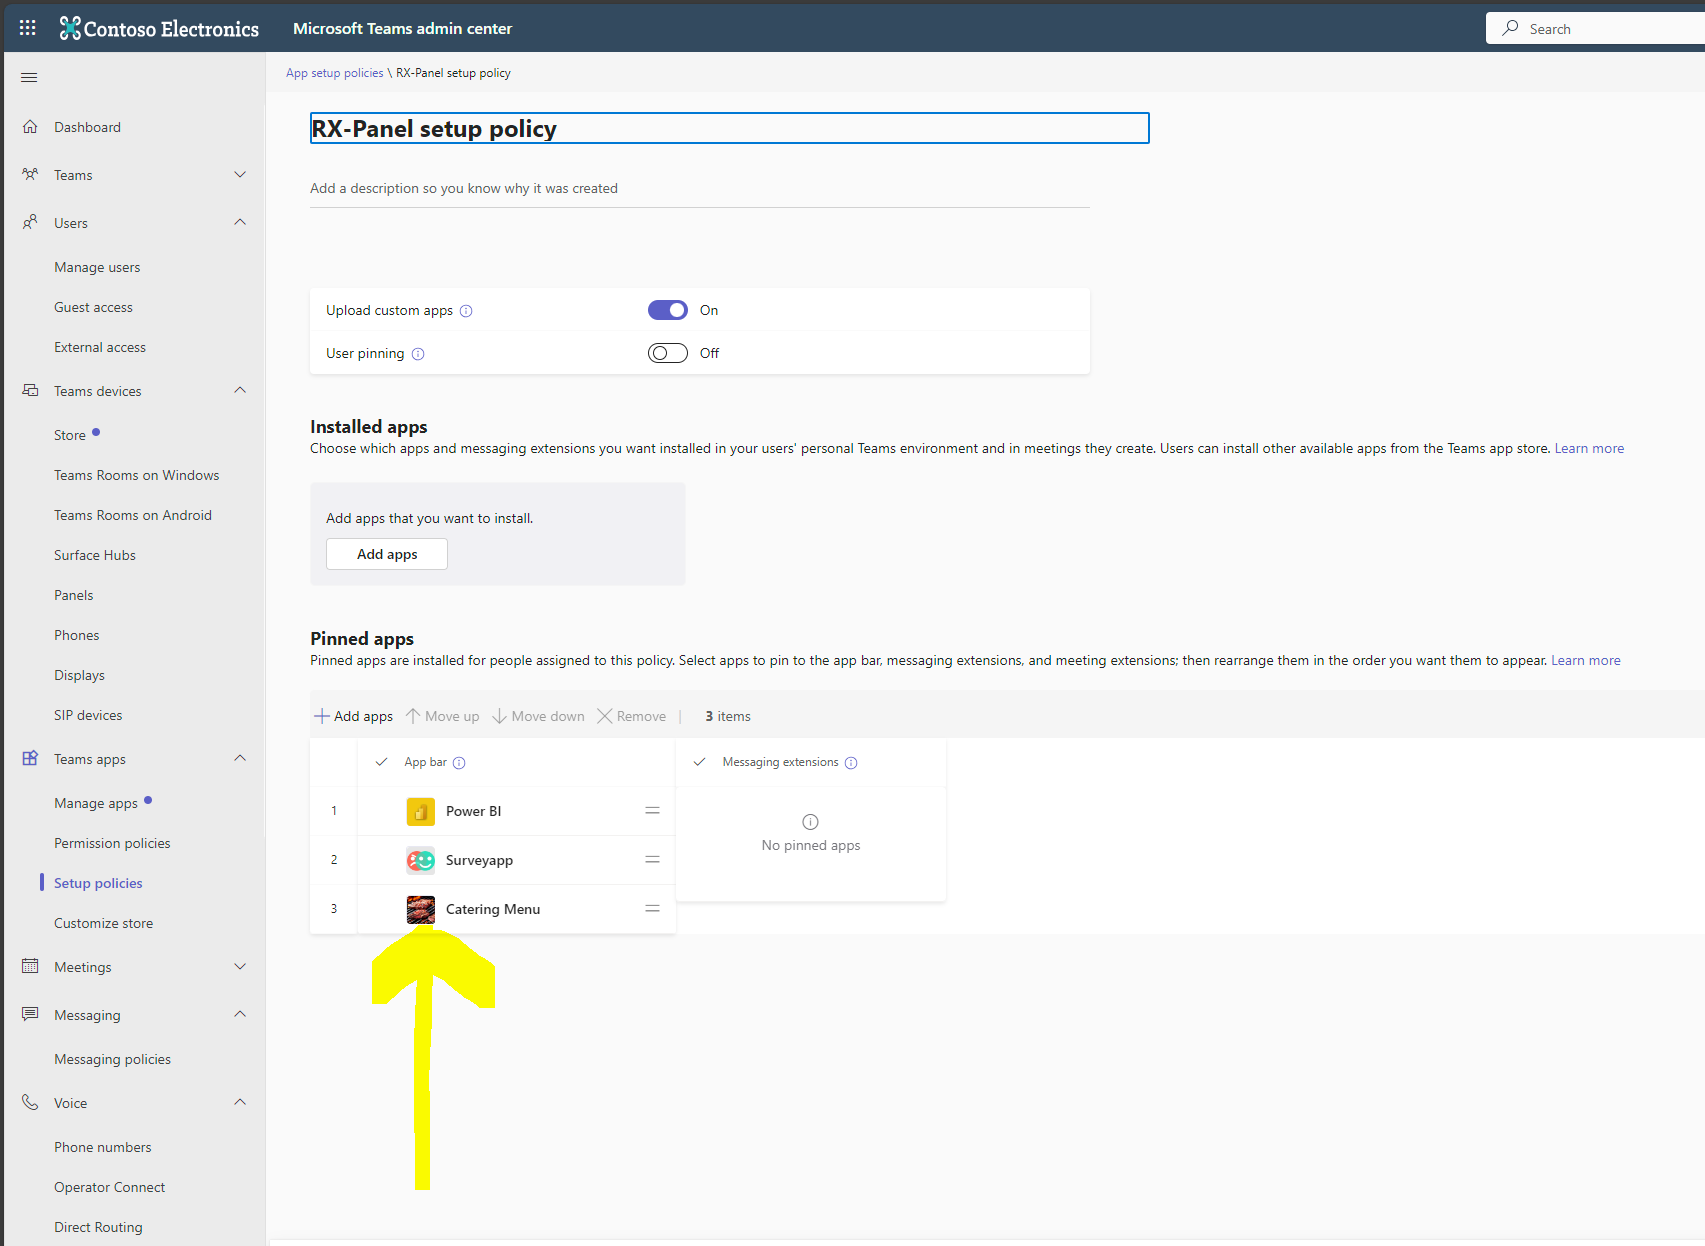Click the Add apps button for installed apps
Screen dimensions: 1705x1246
pyautogui.click(x=386, y=553)
